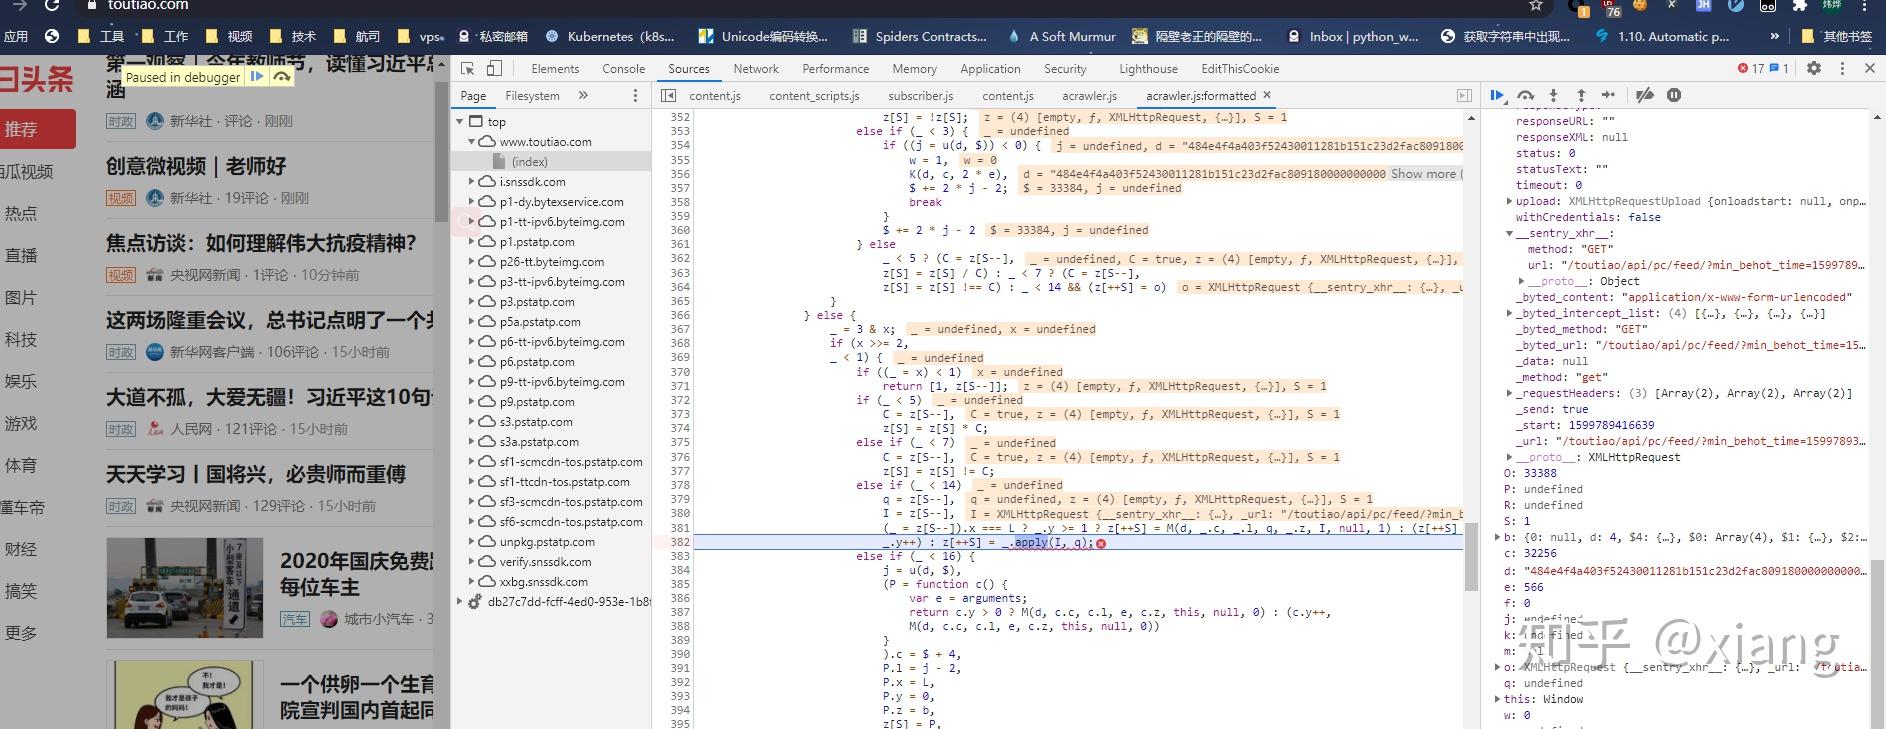This screenshot has height=729, width=1886.
Task: Toggle pause on exceptions
Action: 1674,95
